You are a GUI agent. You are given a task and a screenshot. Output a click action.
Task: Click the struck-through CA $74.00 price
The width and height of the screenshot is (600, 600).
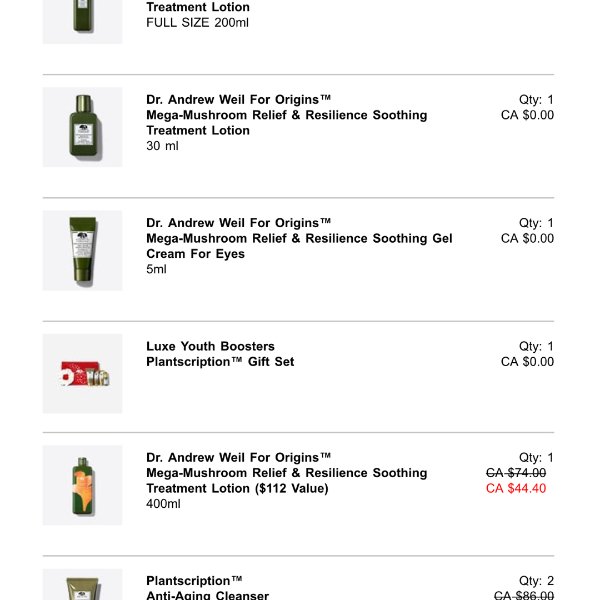click(x=516, y=473)
